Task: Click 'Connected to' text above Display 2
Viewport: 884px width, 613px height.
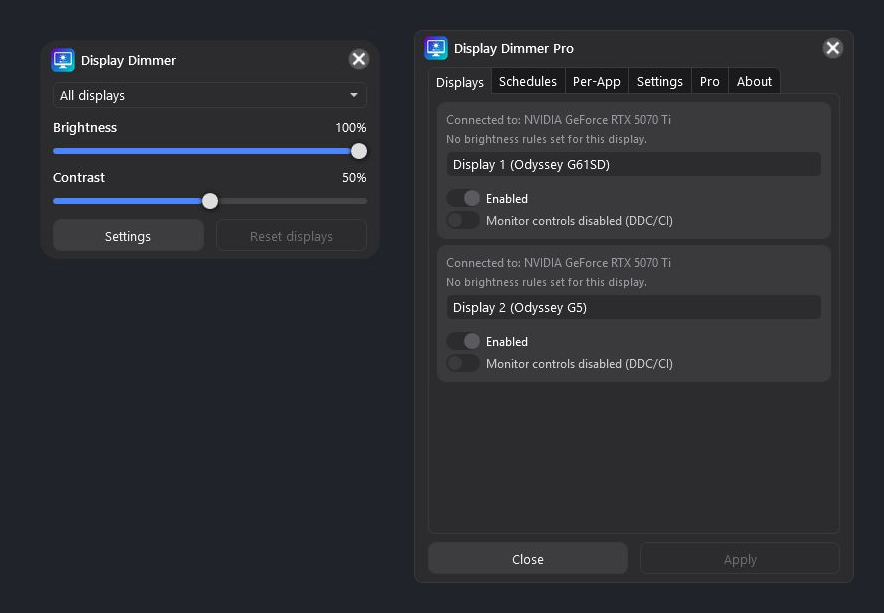Action: [x=558, y=263]
